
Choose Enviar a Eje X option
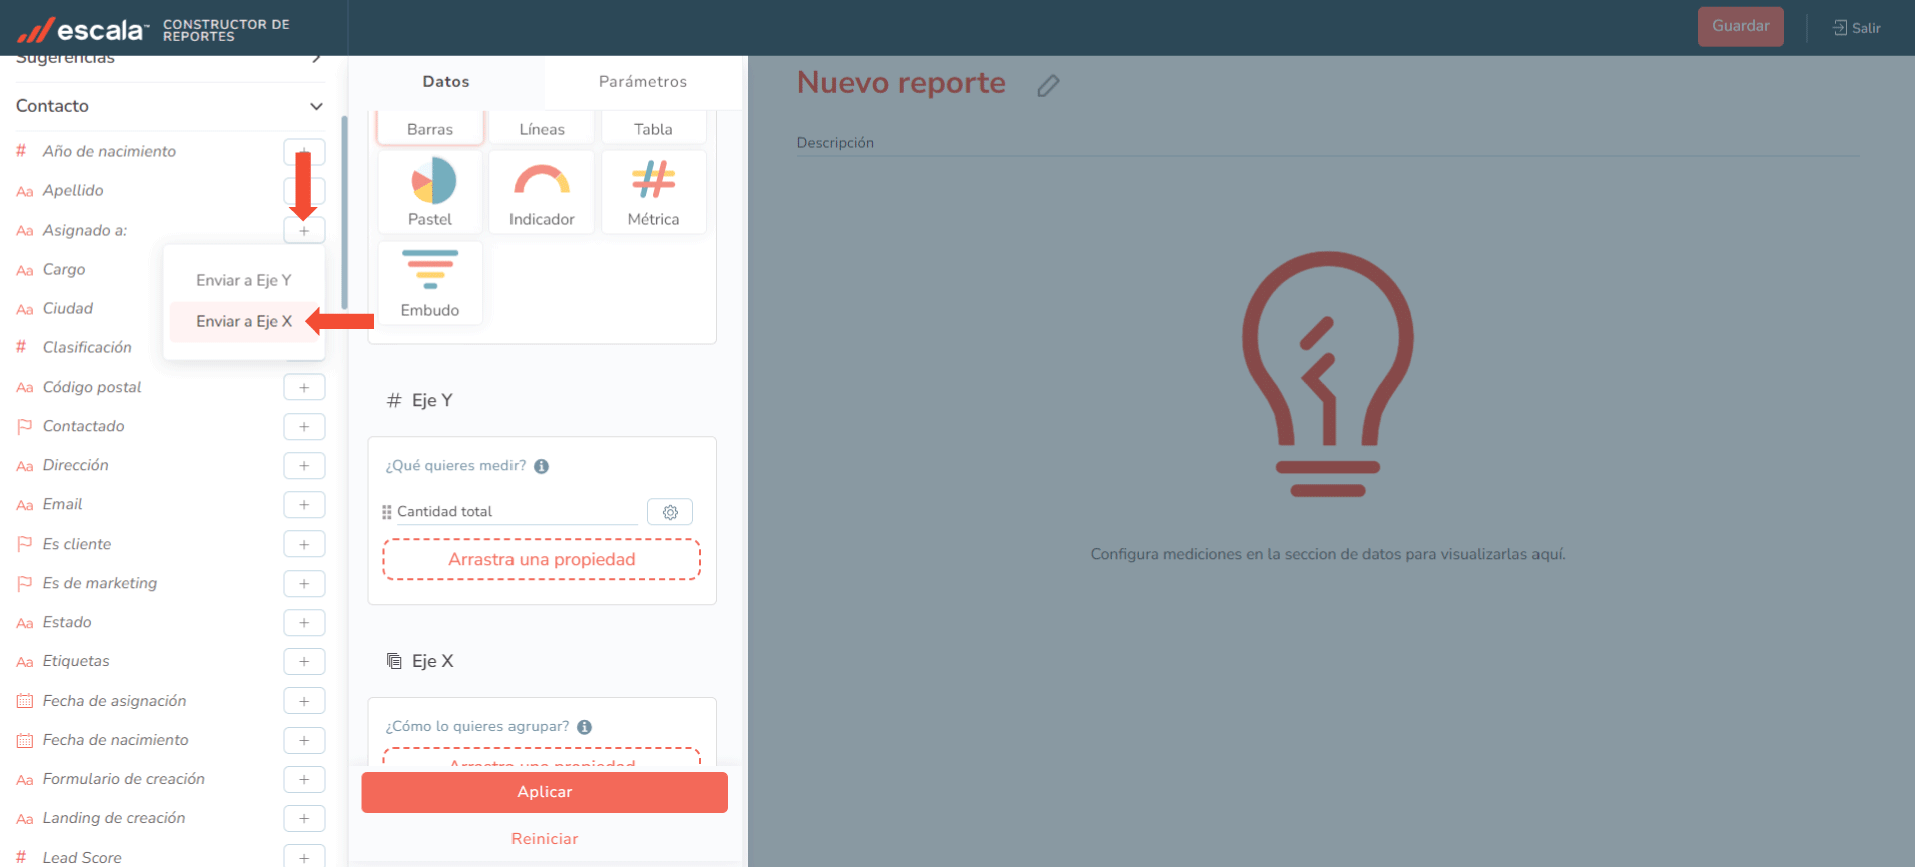click(244, 321)
